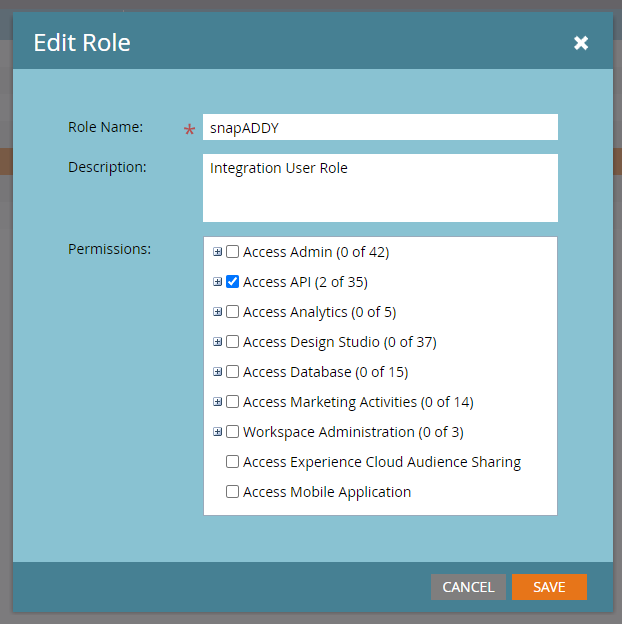This screenshot has width=622, height=624.
Task: Click the Role Name input field
Action: click(380, 127)
